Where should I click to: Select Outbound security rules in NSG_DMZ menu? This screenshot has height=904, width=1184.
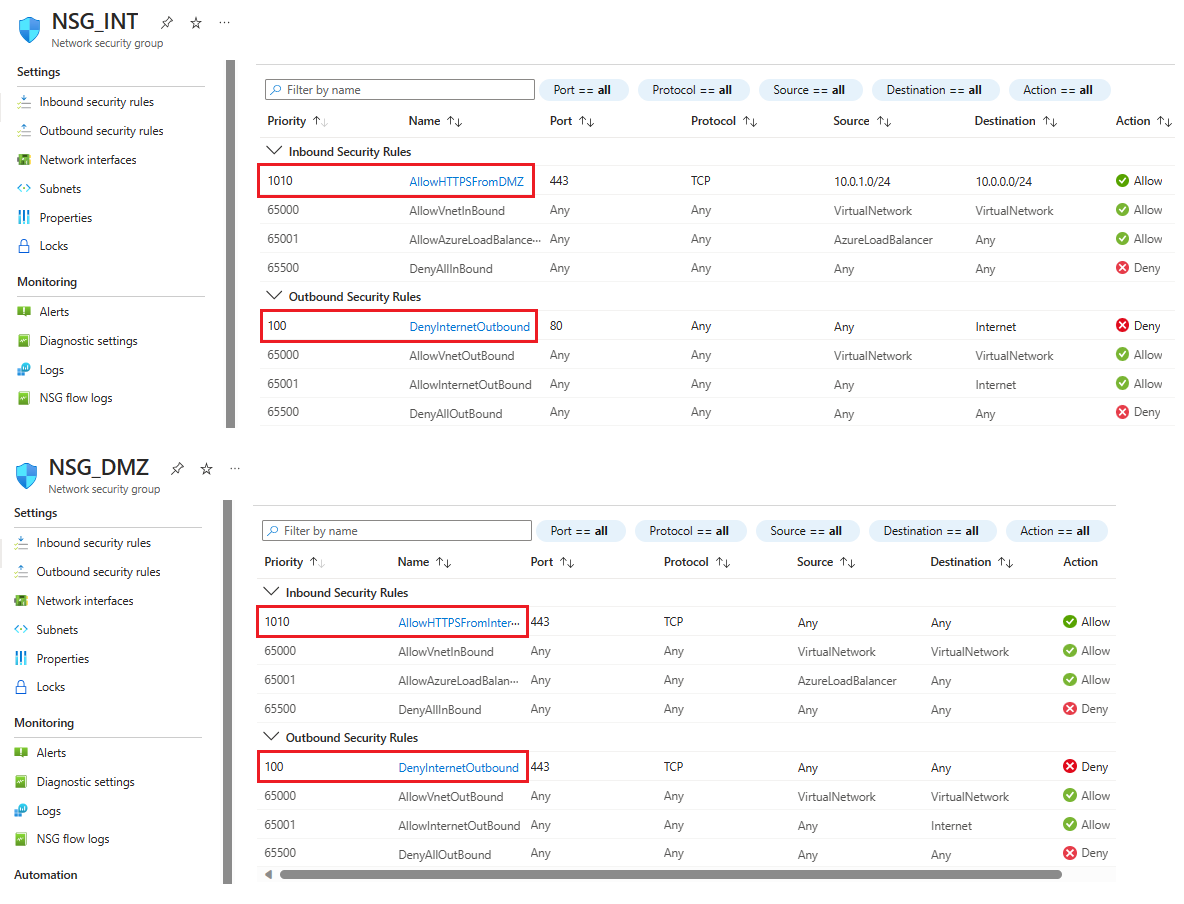(x=98, y=572)
